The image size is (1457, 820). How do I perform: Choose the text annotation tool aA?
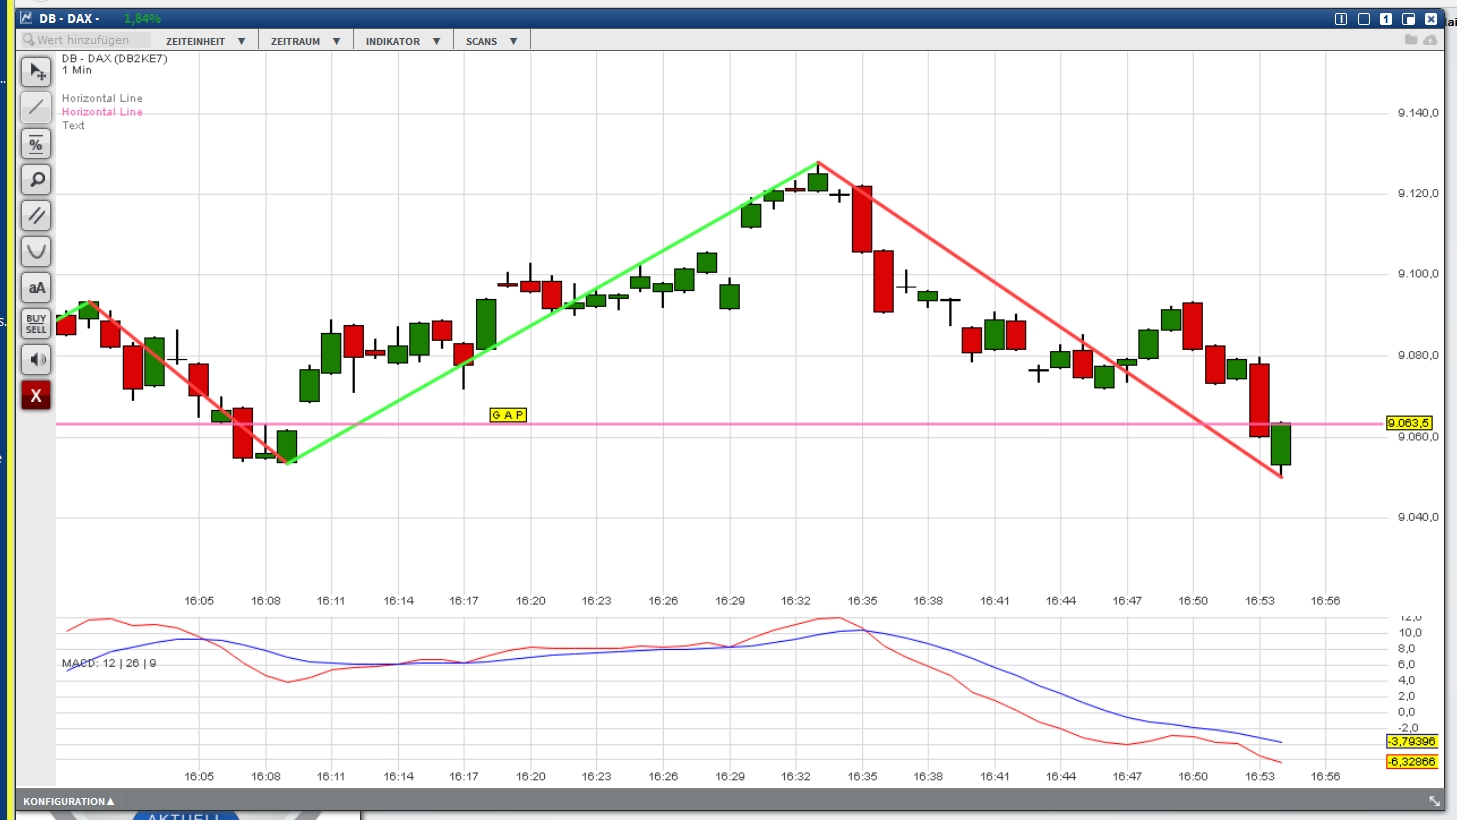[36, 287]
